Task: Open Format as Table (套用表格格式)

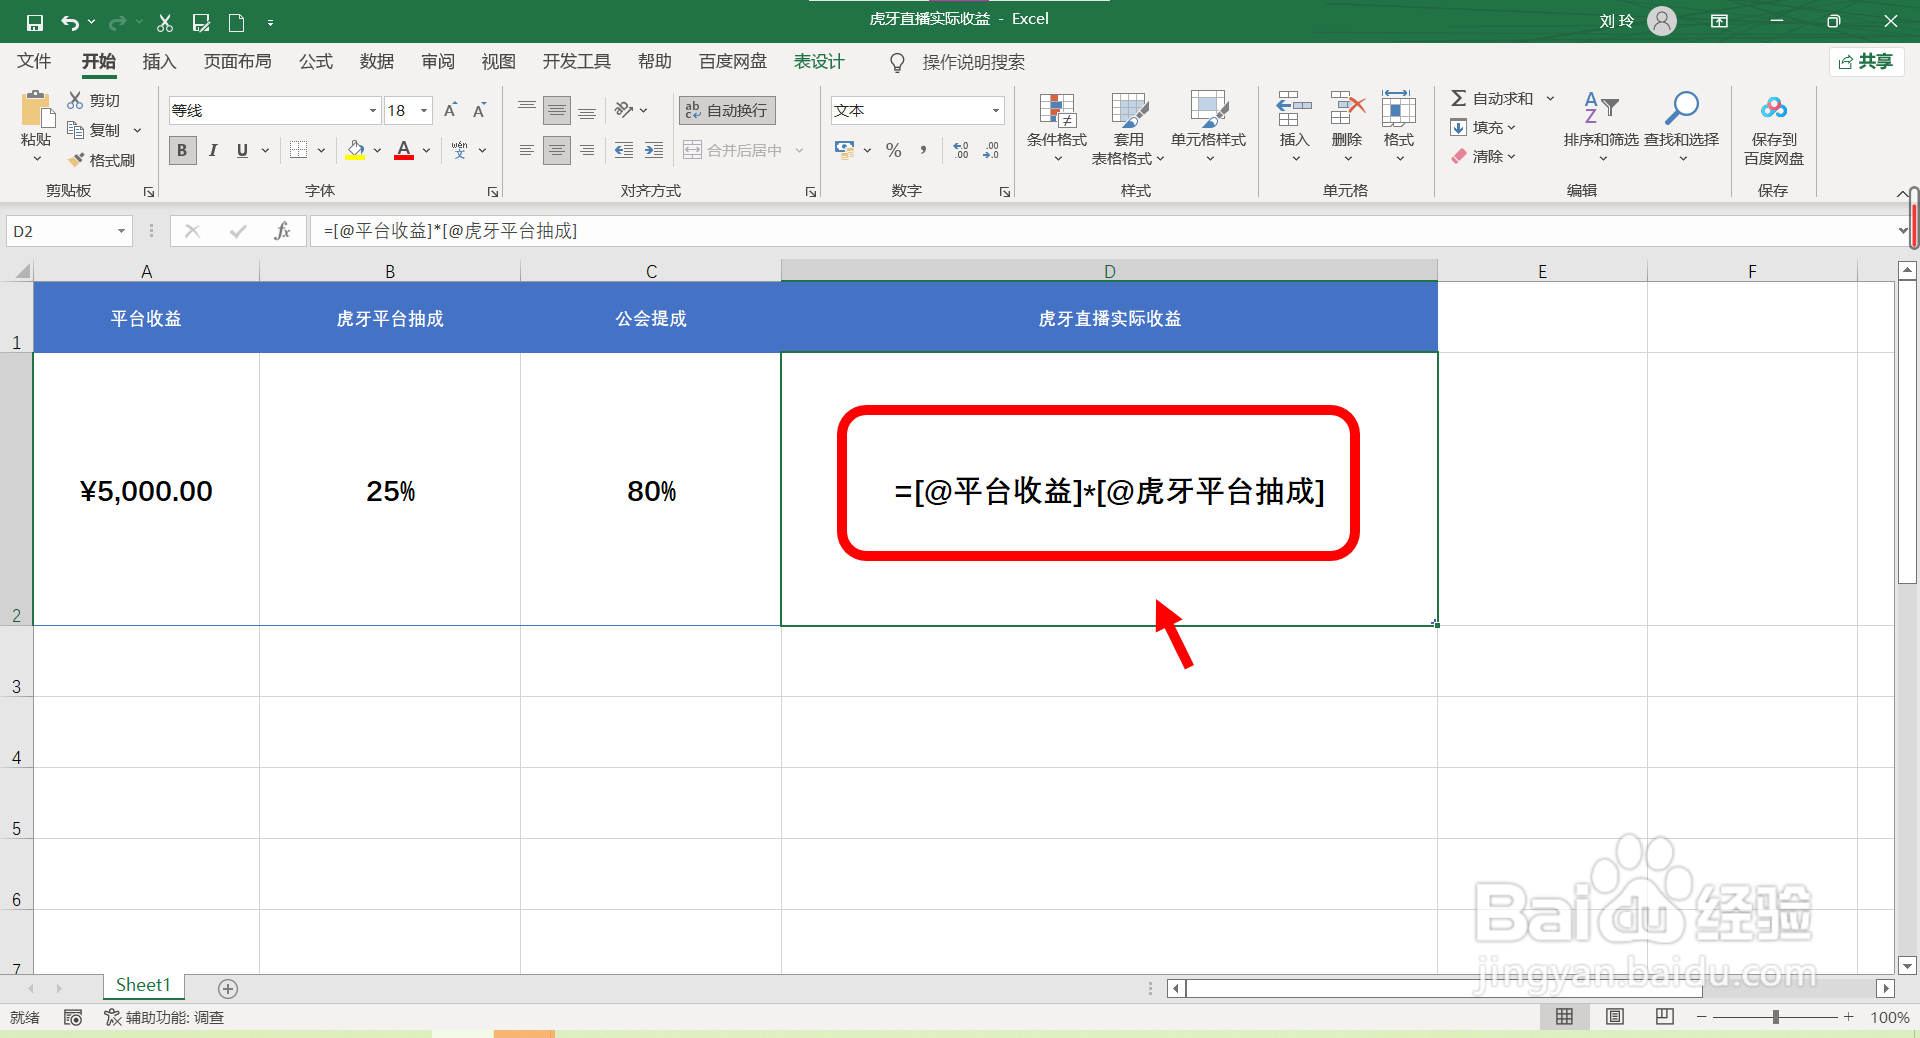Action: (x=1128, y=127)
